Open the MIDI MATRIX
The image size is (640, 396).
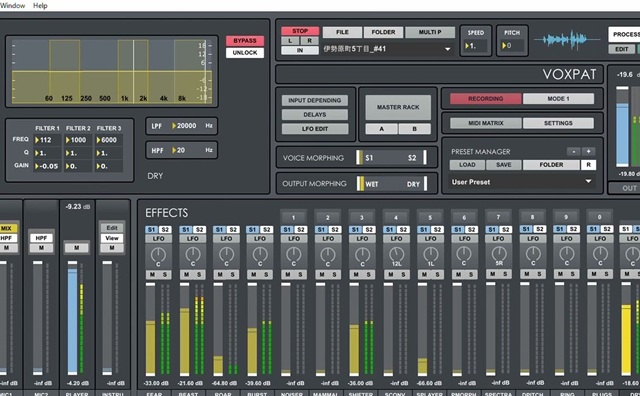pyautogui.click(x=486, y=123)
